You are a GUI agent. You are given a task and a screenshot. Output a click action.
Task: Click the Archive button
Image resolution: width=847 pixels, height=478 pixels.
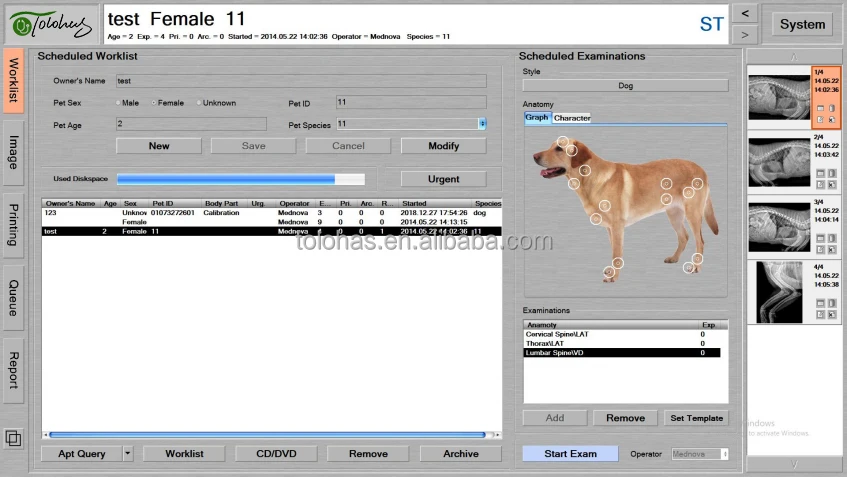pyautogui.click(x=461, y=454)
